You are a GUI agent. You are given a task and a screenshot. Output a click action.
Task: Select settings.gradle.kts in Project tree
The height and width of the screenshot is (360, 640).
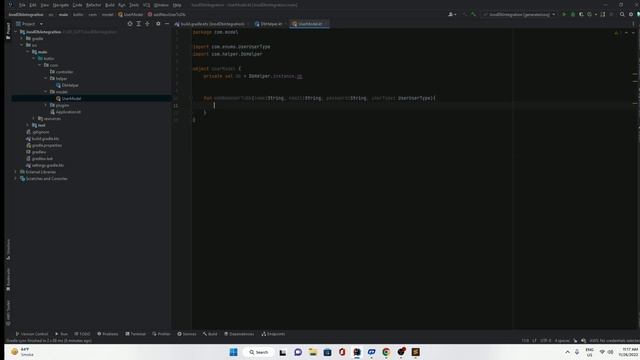[45, 165]
